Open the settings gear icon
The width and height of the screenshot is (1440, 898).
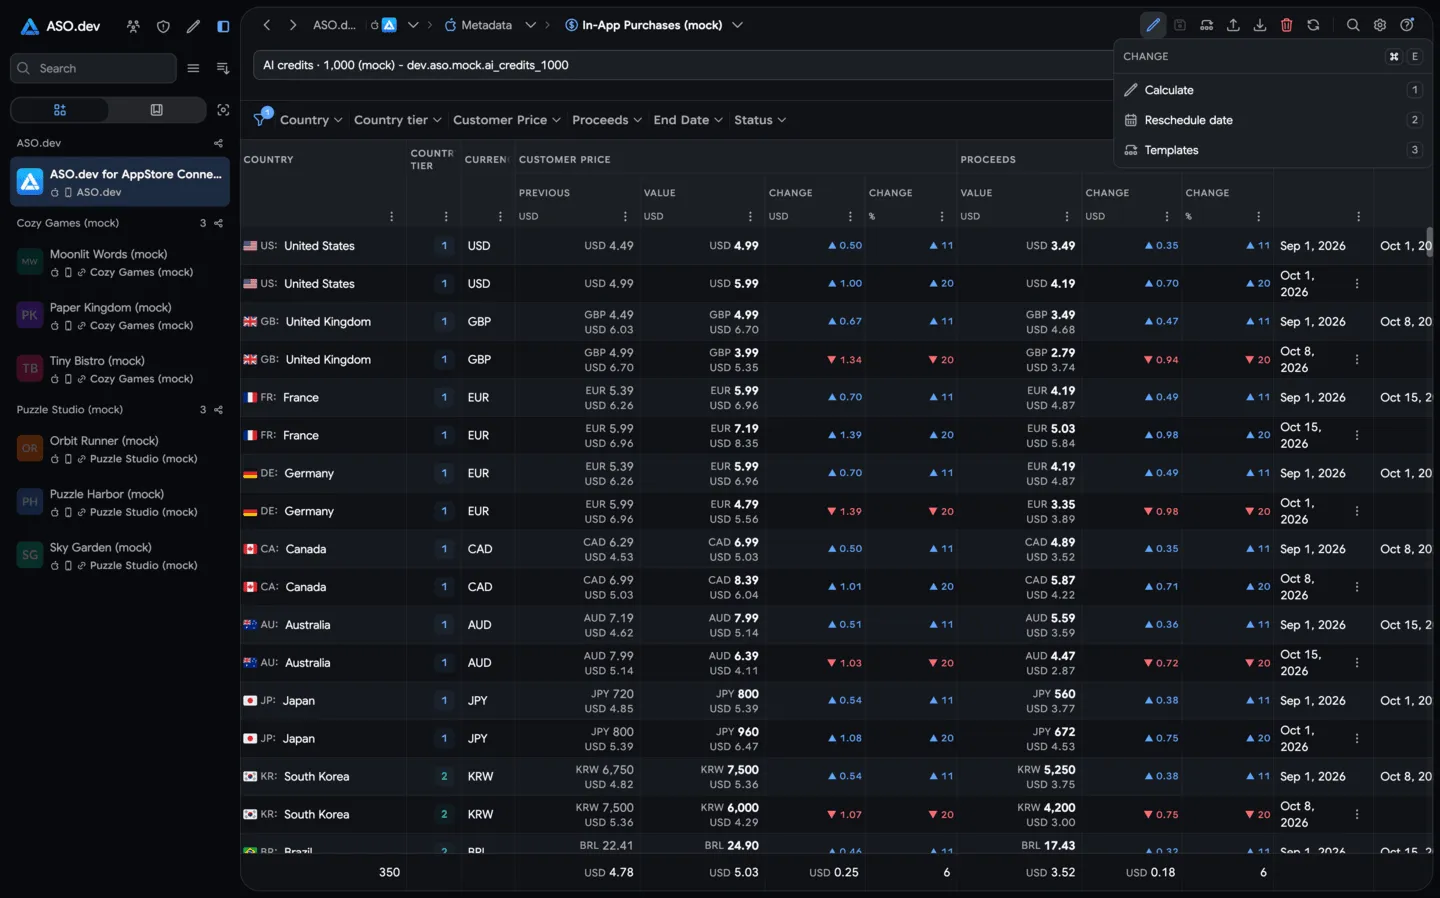click(1380, 25)
